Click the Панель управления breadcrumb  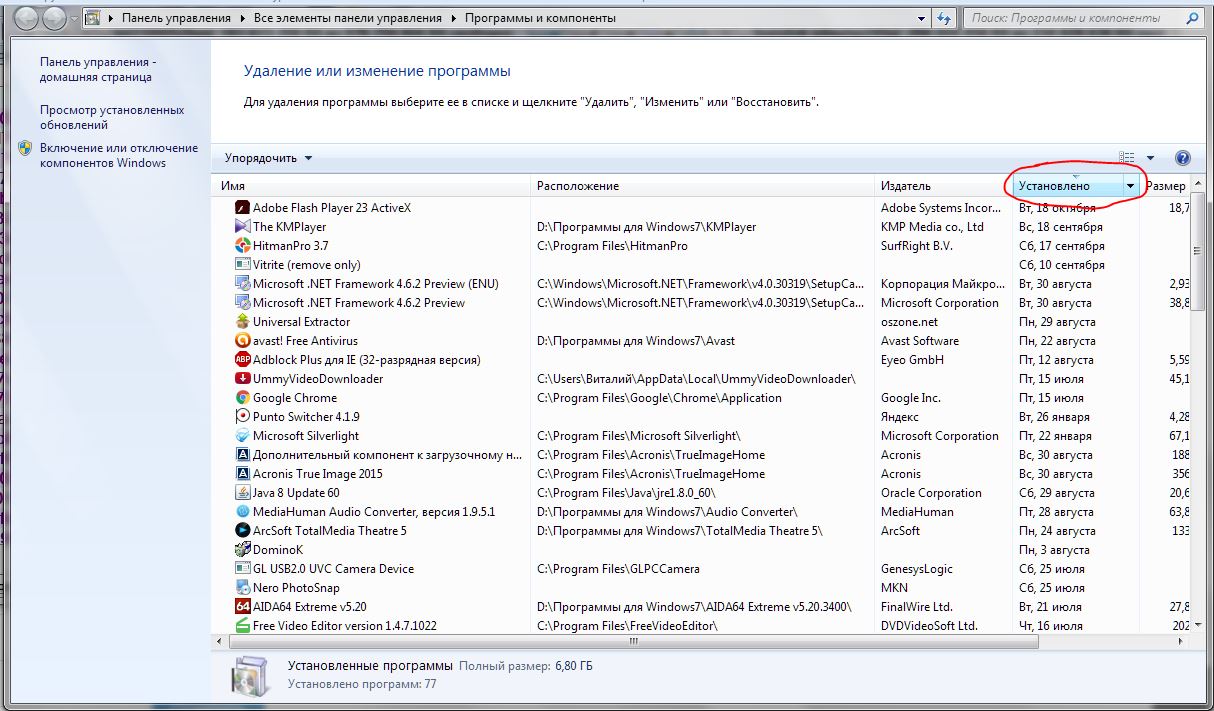click(177, 18)
